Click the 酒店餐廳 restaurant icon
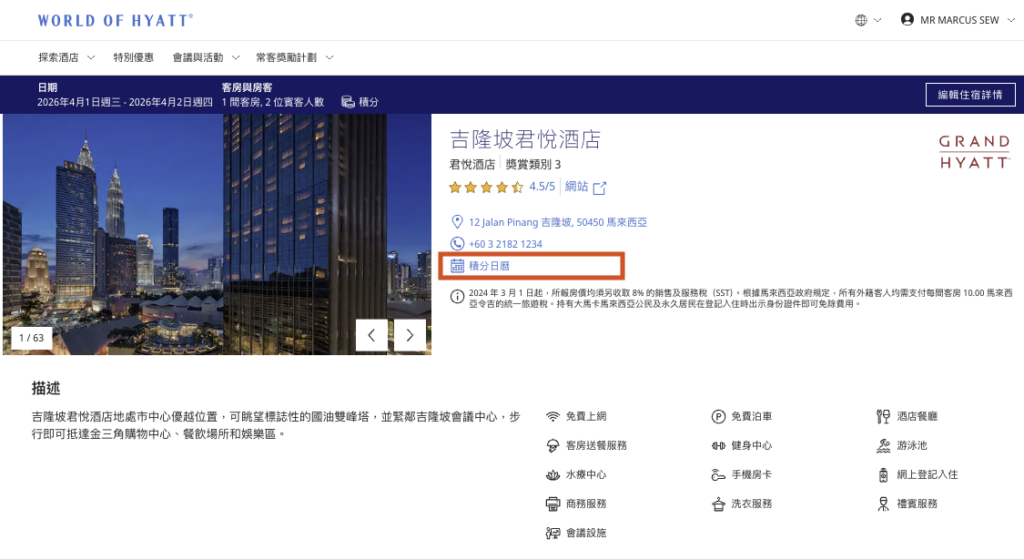 883,416
